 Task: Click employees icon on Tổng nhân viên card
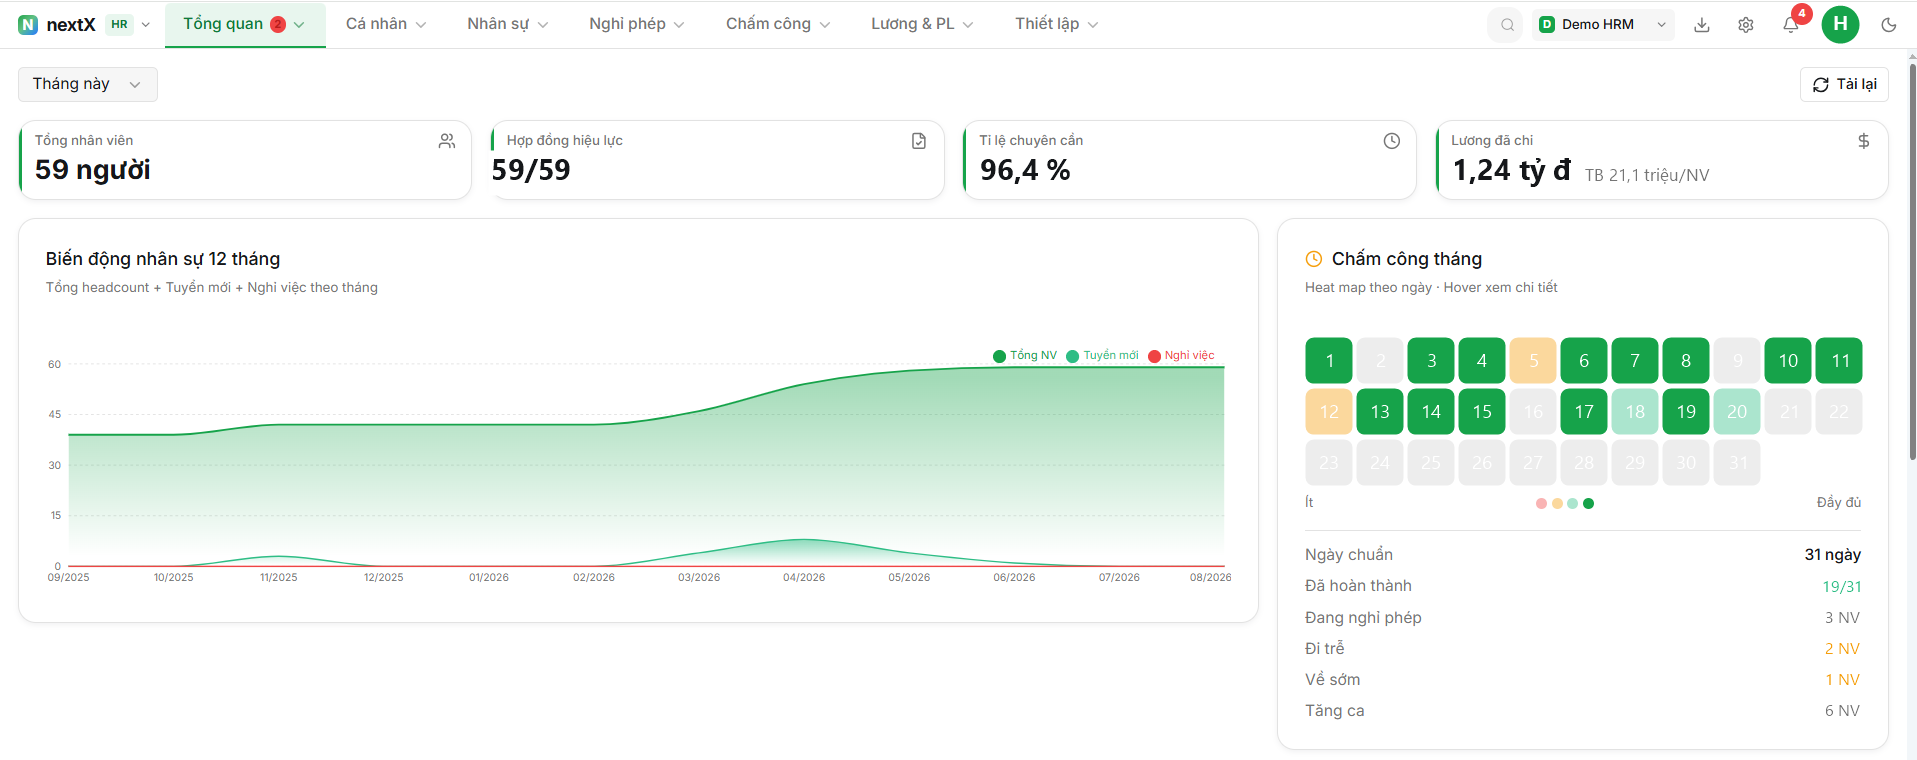[447, 141]
